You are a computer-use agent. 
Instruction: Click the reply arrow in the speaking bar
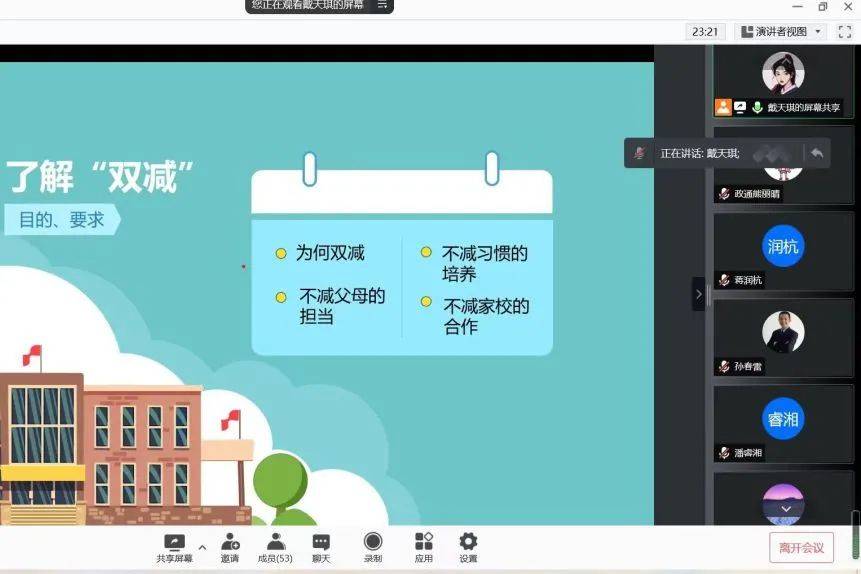coord(817,153)
